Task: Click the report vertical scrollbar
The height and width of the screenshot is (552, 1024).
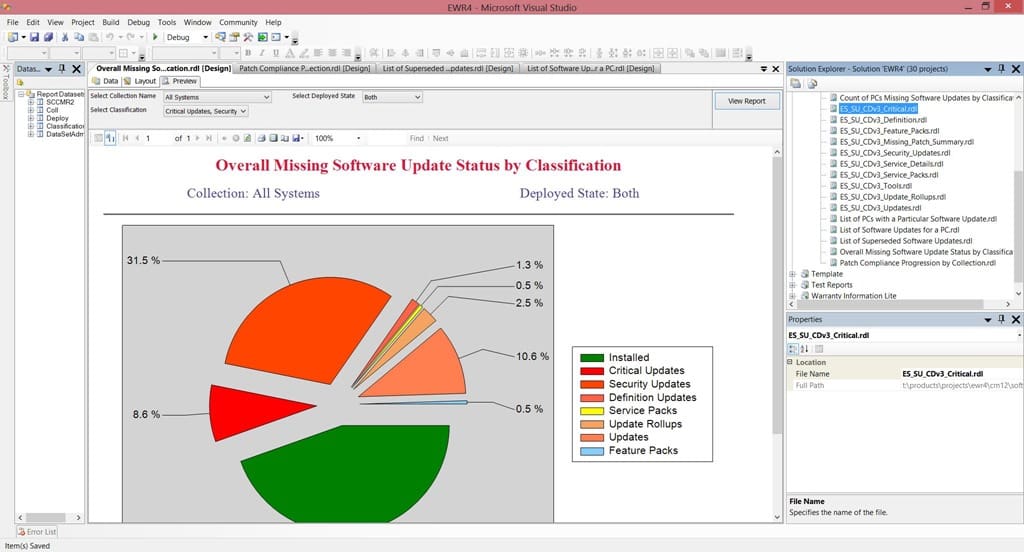Action: tap(777, 295)
